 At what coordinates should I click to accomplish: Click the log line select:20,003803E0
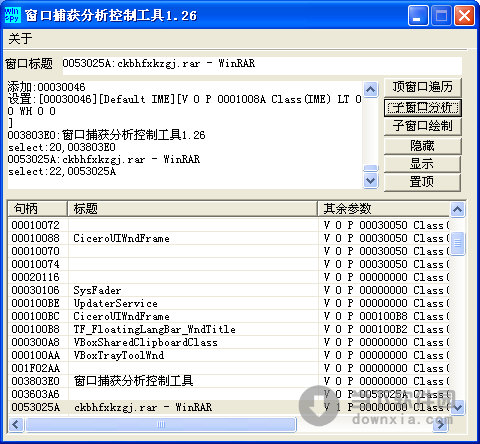62,147
